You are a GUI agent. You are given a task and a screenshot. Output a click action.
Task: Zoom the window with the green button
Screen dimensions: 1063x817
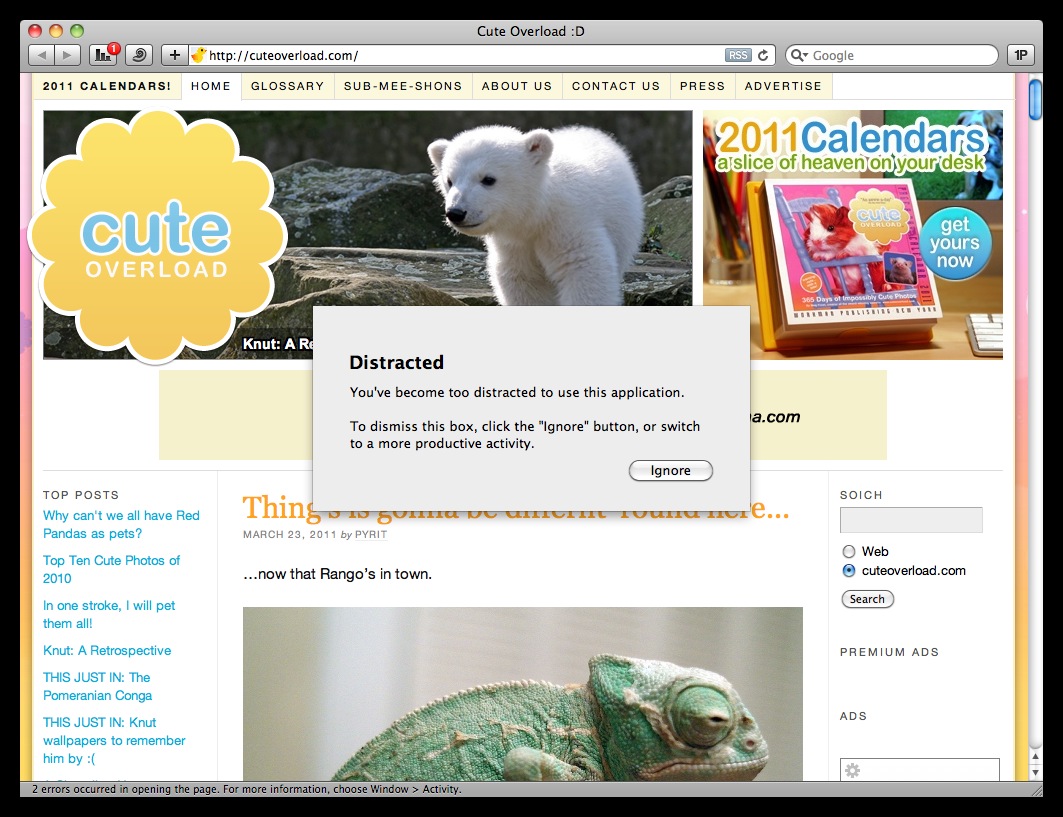coord(77,31)
